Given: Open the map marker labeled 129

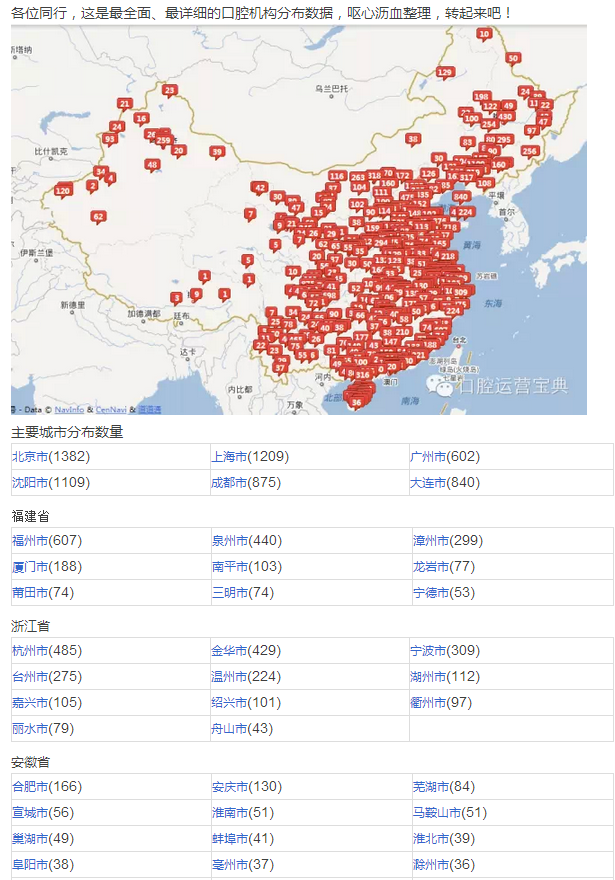Looking at the screenshot, I should coord(445,73).
